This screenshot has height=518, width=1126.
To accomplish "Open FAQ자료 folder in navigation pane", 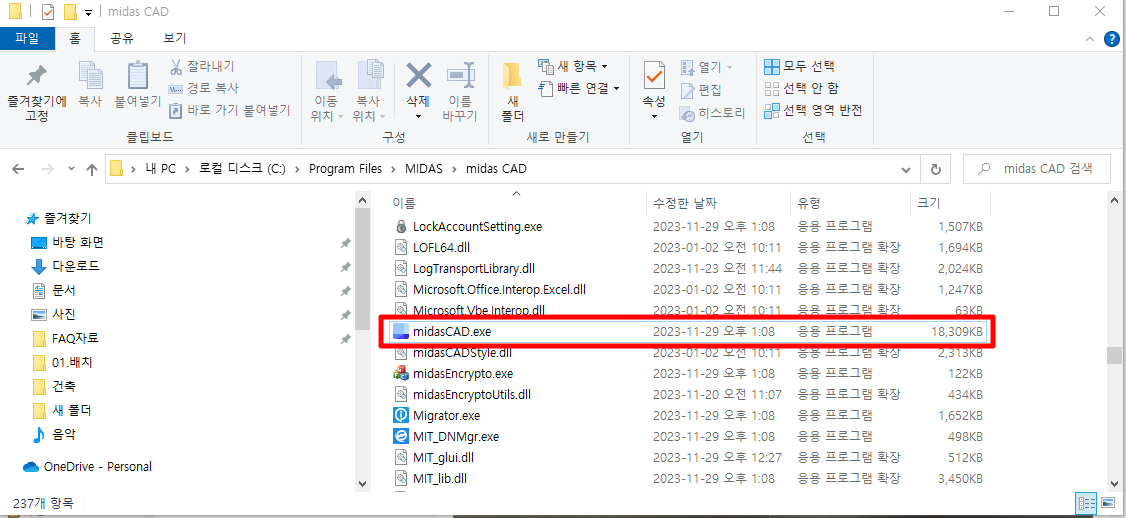I will click(65, 338).
